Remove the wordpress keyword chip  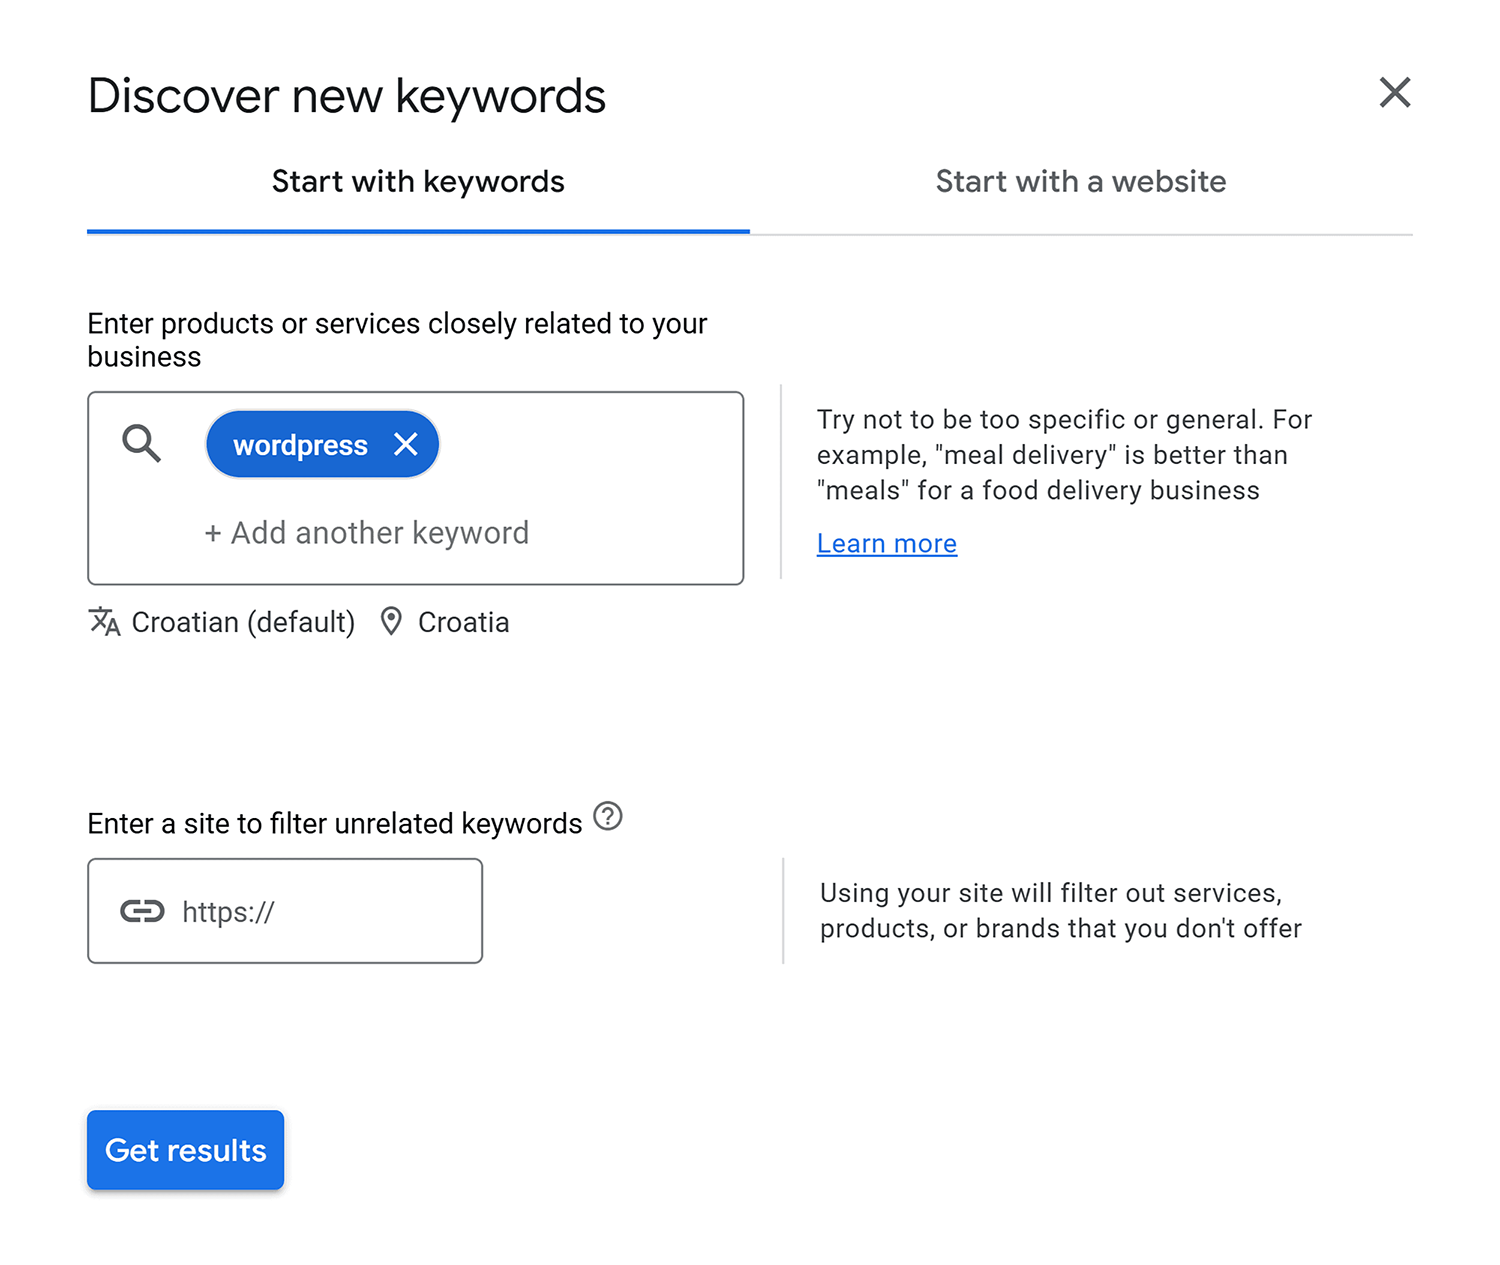(405, 444)
